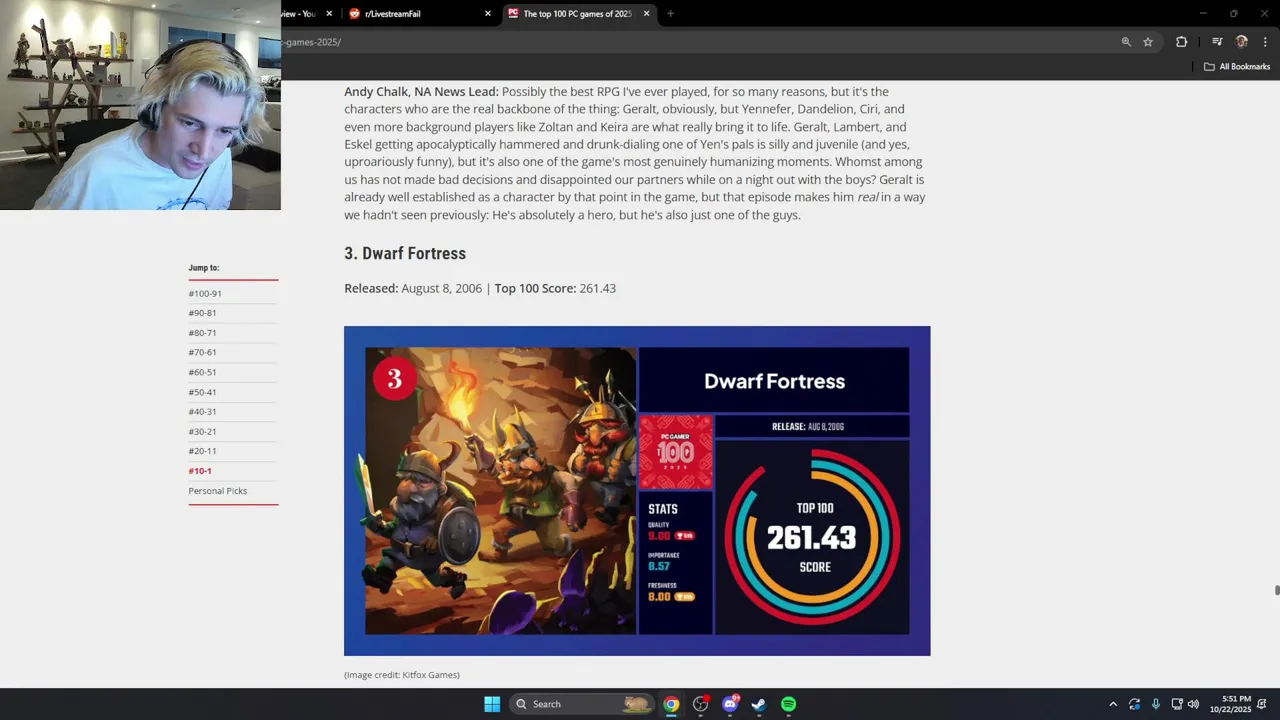Click the red number 3 badge
The height and width of the screenshot is (720, 1280).
click(x=394, y=379)
